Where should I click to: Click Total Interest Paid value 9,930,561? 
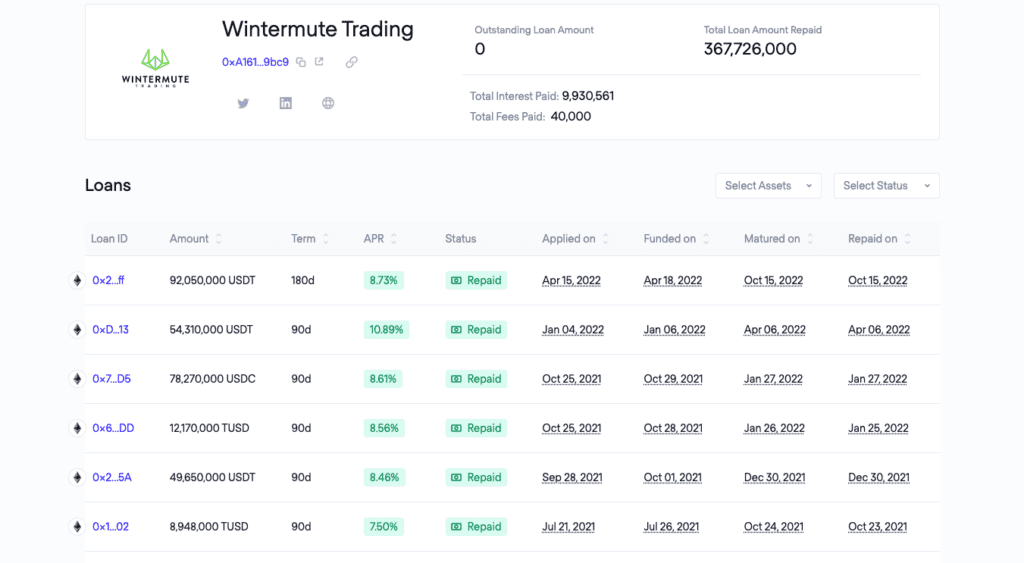click(588, 96)
